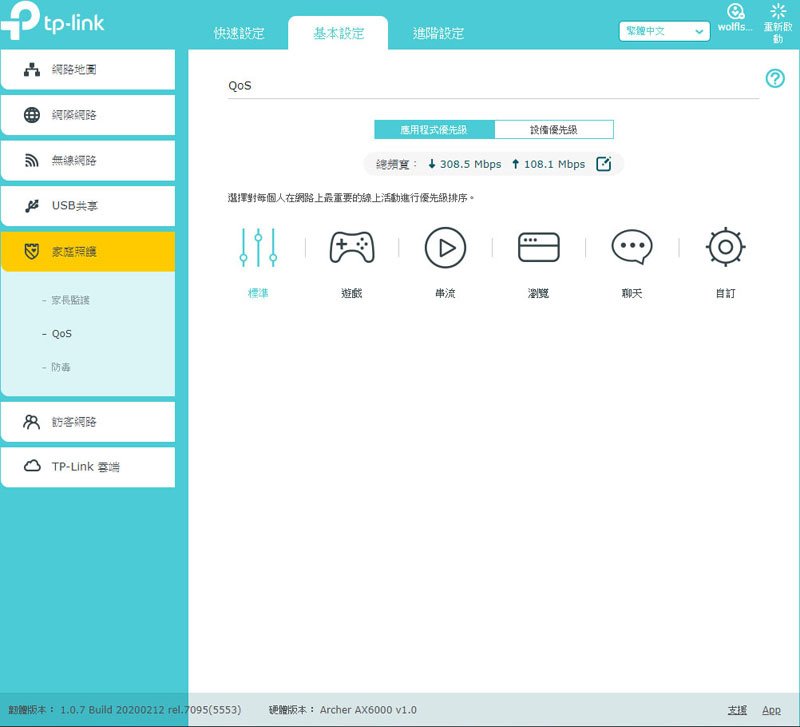Open 無線網路 wireless settings
Viewport: 800px width, 727px height.
tap(88, 160)
